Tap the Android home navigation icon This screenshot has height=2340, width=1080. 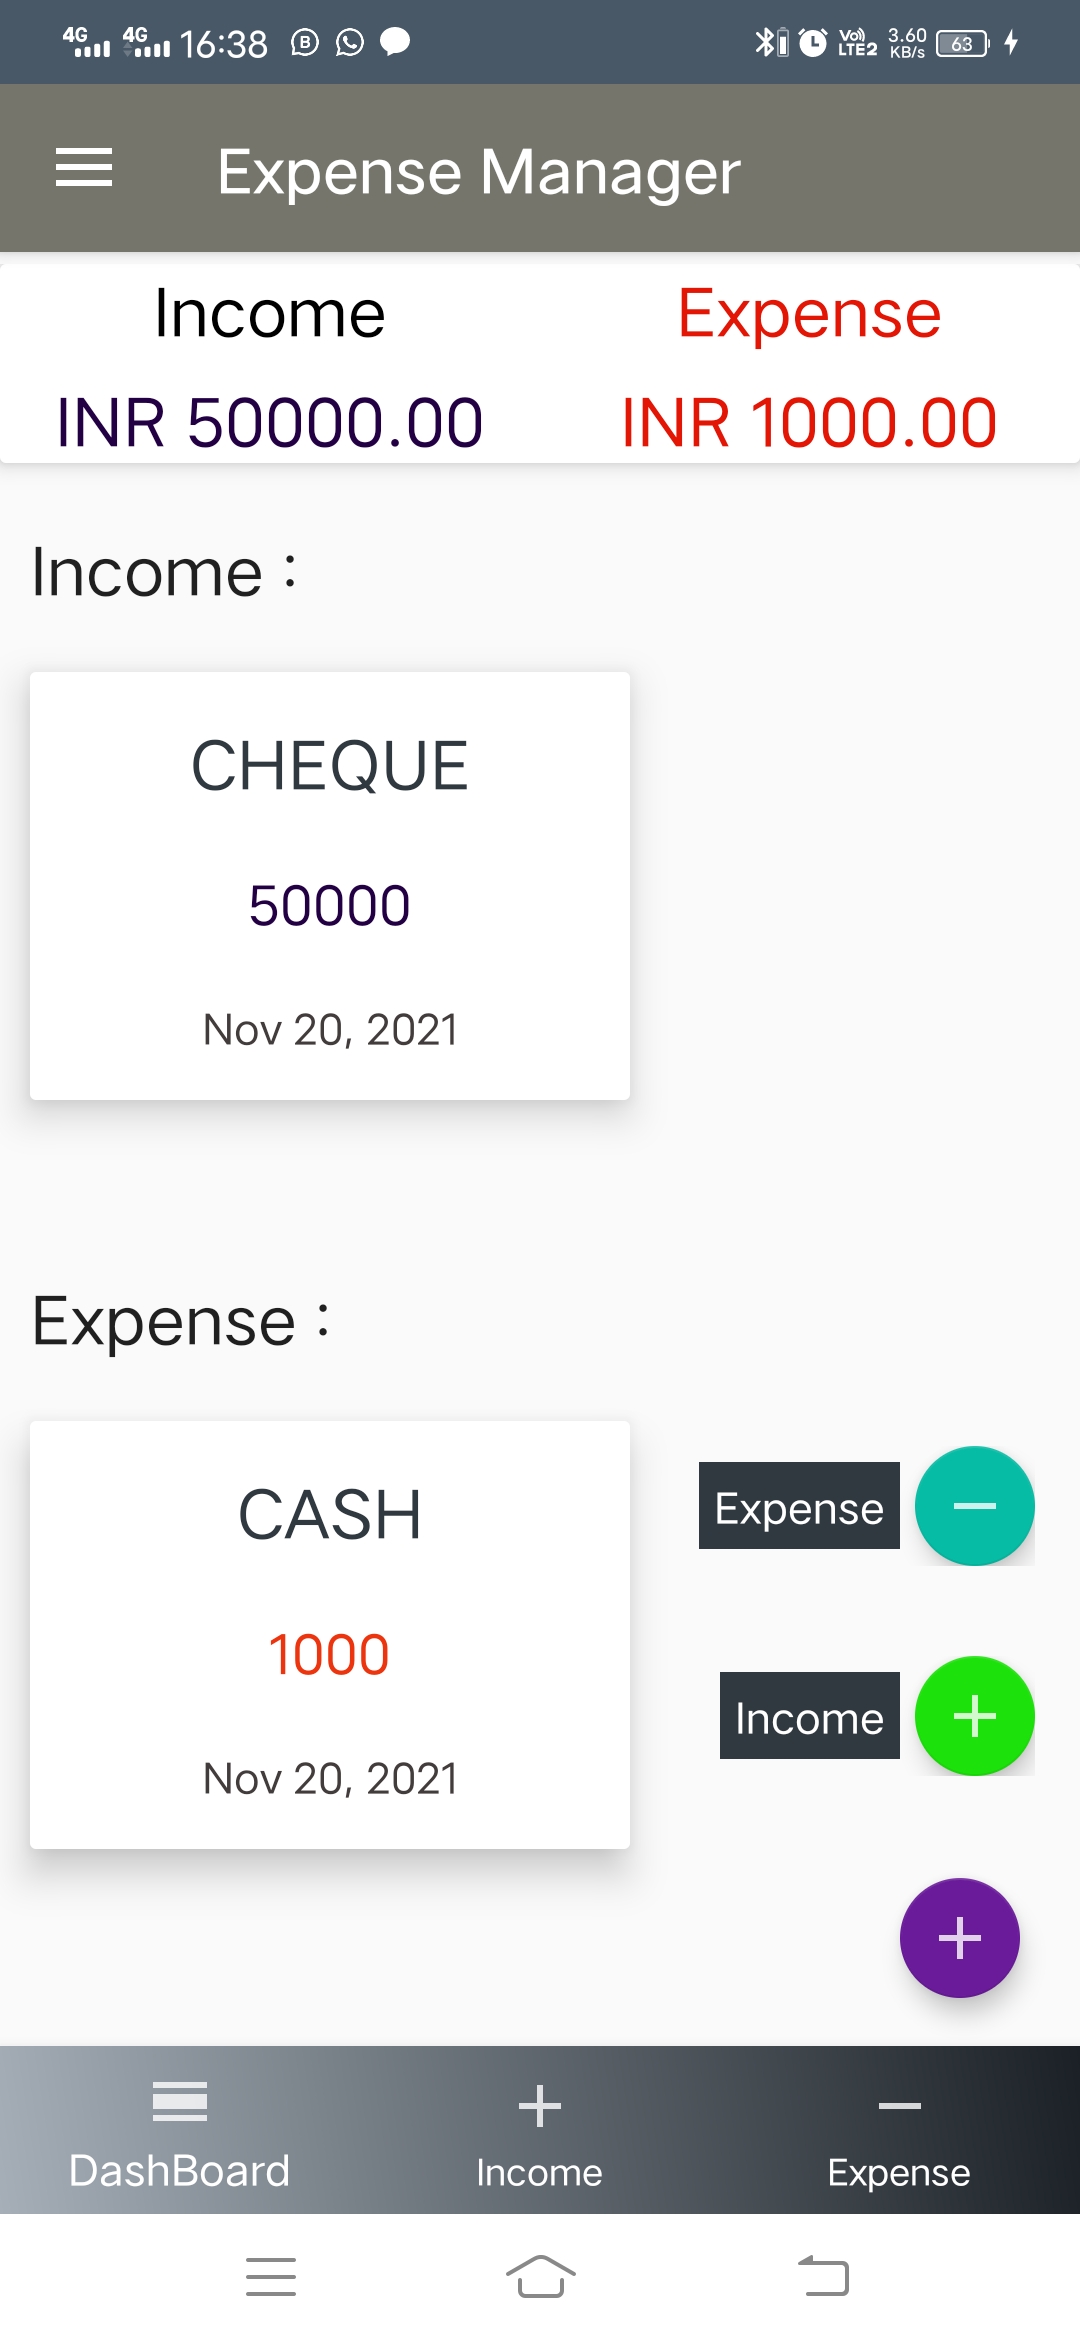[540, 2277]
